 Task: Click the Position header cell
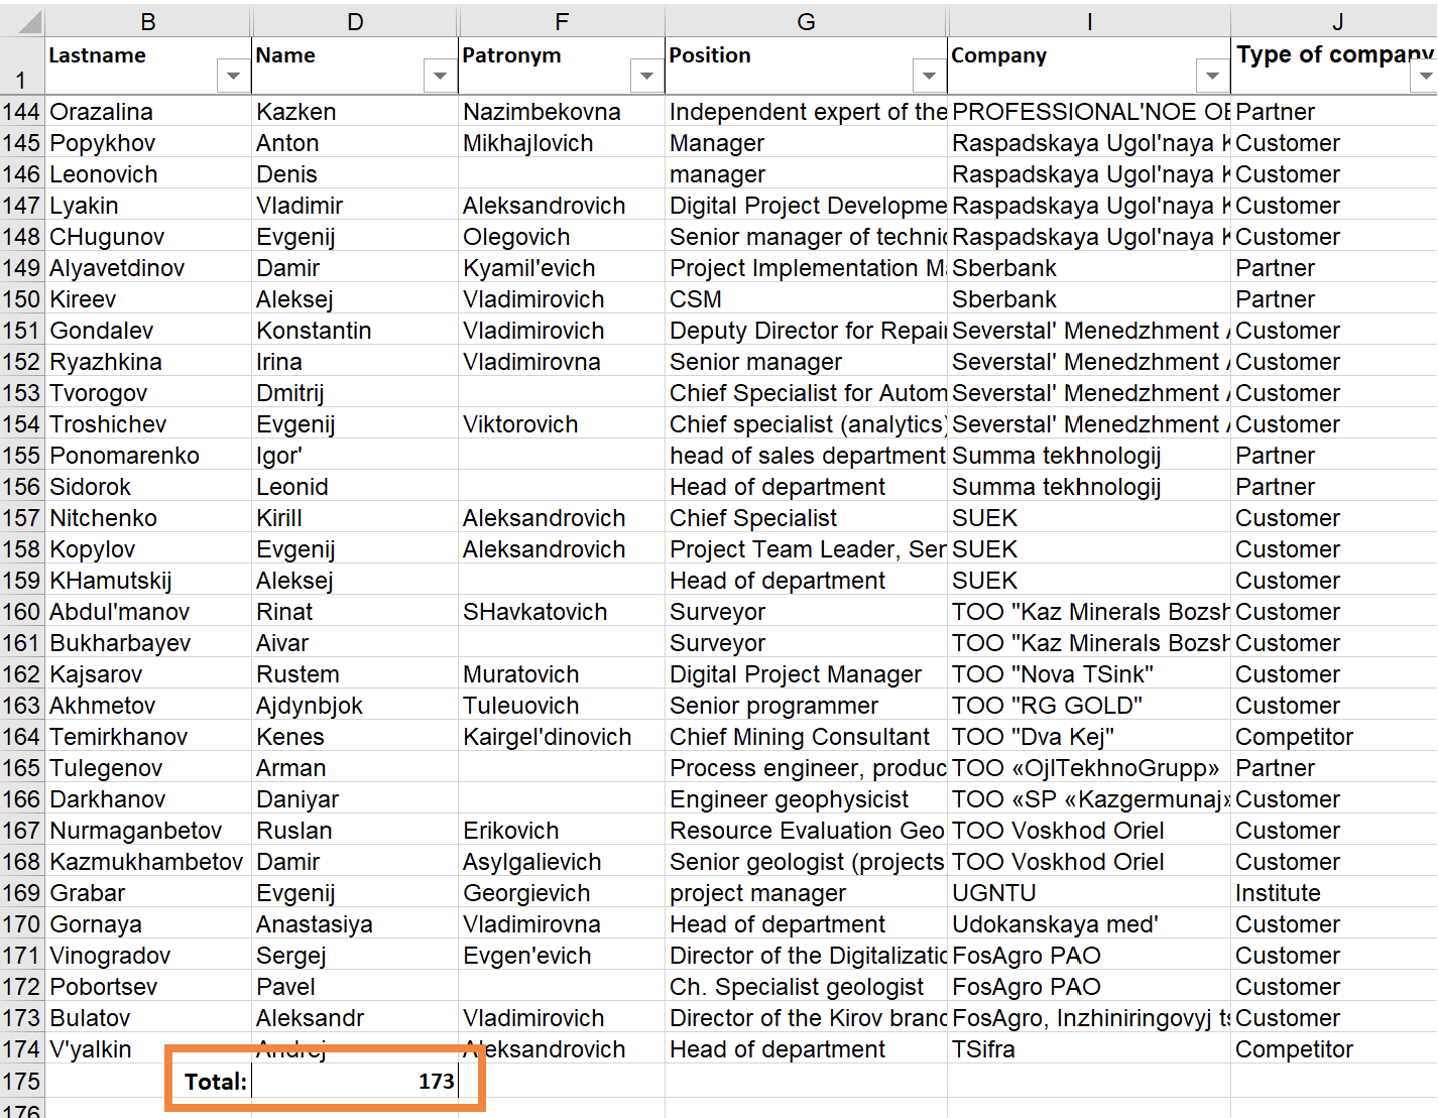pyautogui.click(x=806, y=66)
